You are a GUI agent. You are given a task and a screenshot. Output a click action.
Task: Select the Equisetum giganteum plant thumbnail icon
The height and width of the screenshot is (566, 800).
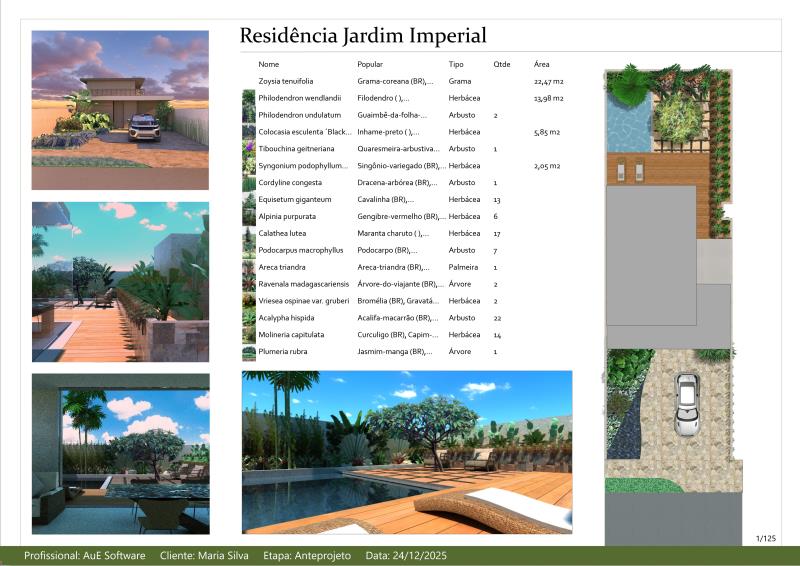coord(248,200)
